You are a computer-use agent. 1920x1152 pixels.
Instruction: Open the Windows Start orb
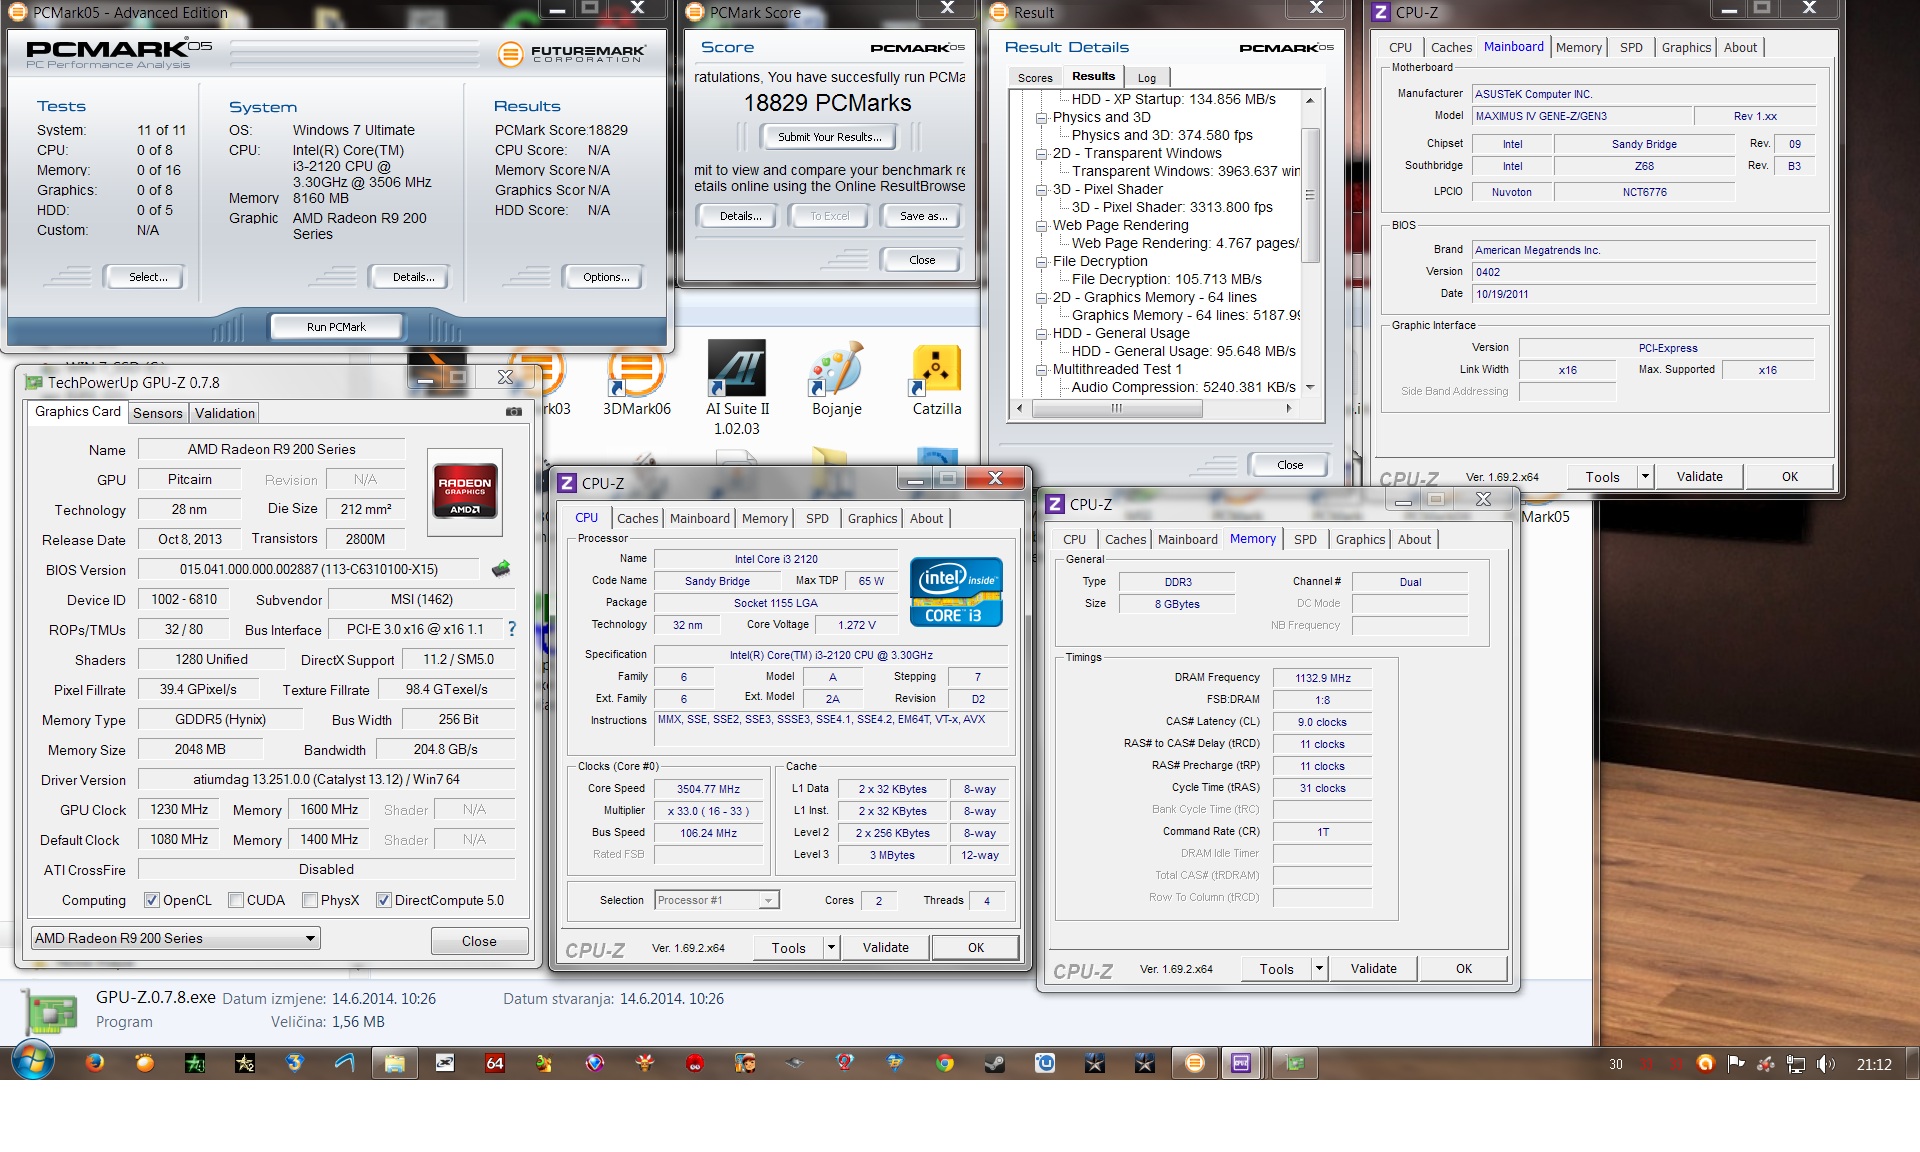point(32,1062)
